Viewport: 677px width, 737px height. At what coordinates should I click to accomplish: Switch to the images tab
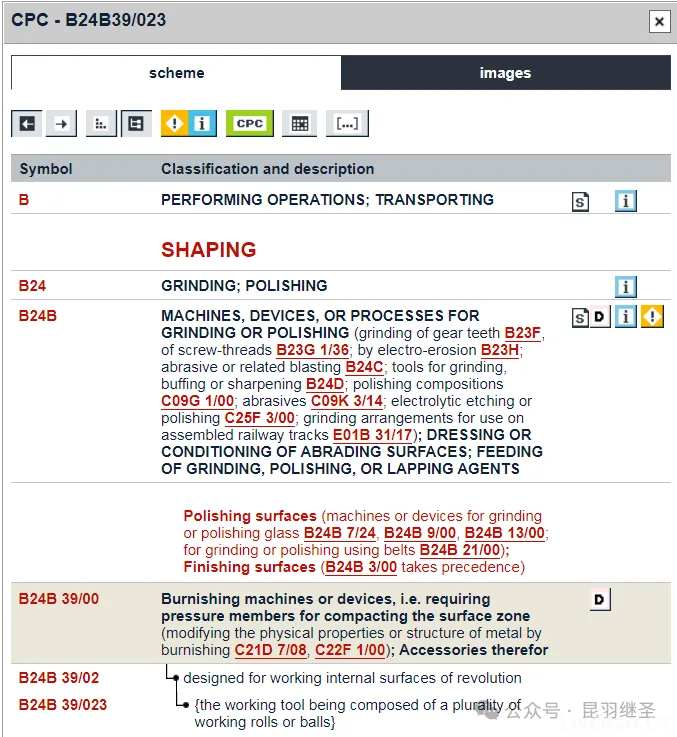pyautogui.click(x=505, y=73)
